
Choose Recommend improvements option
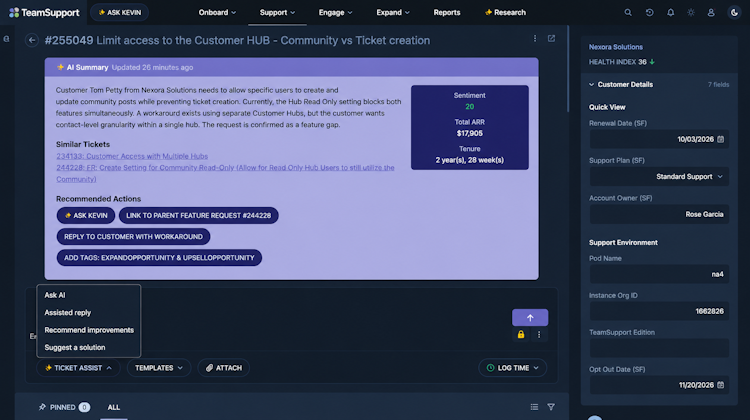click(88, 330)
